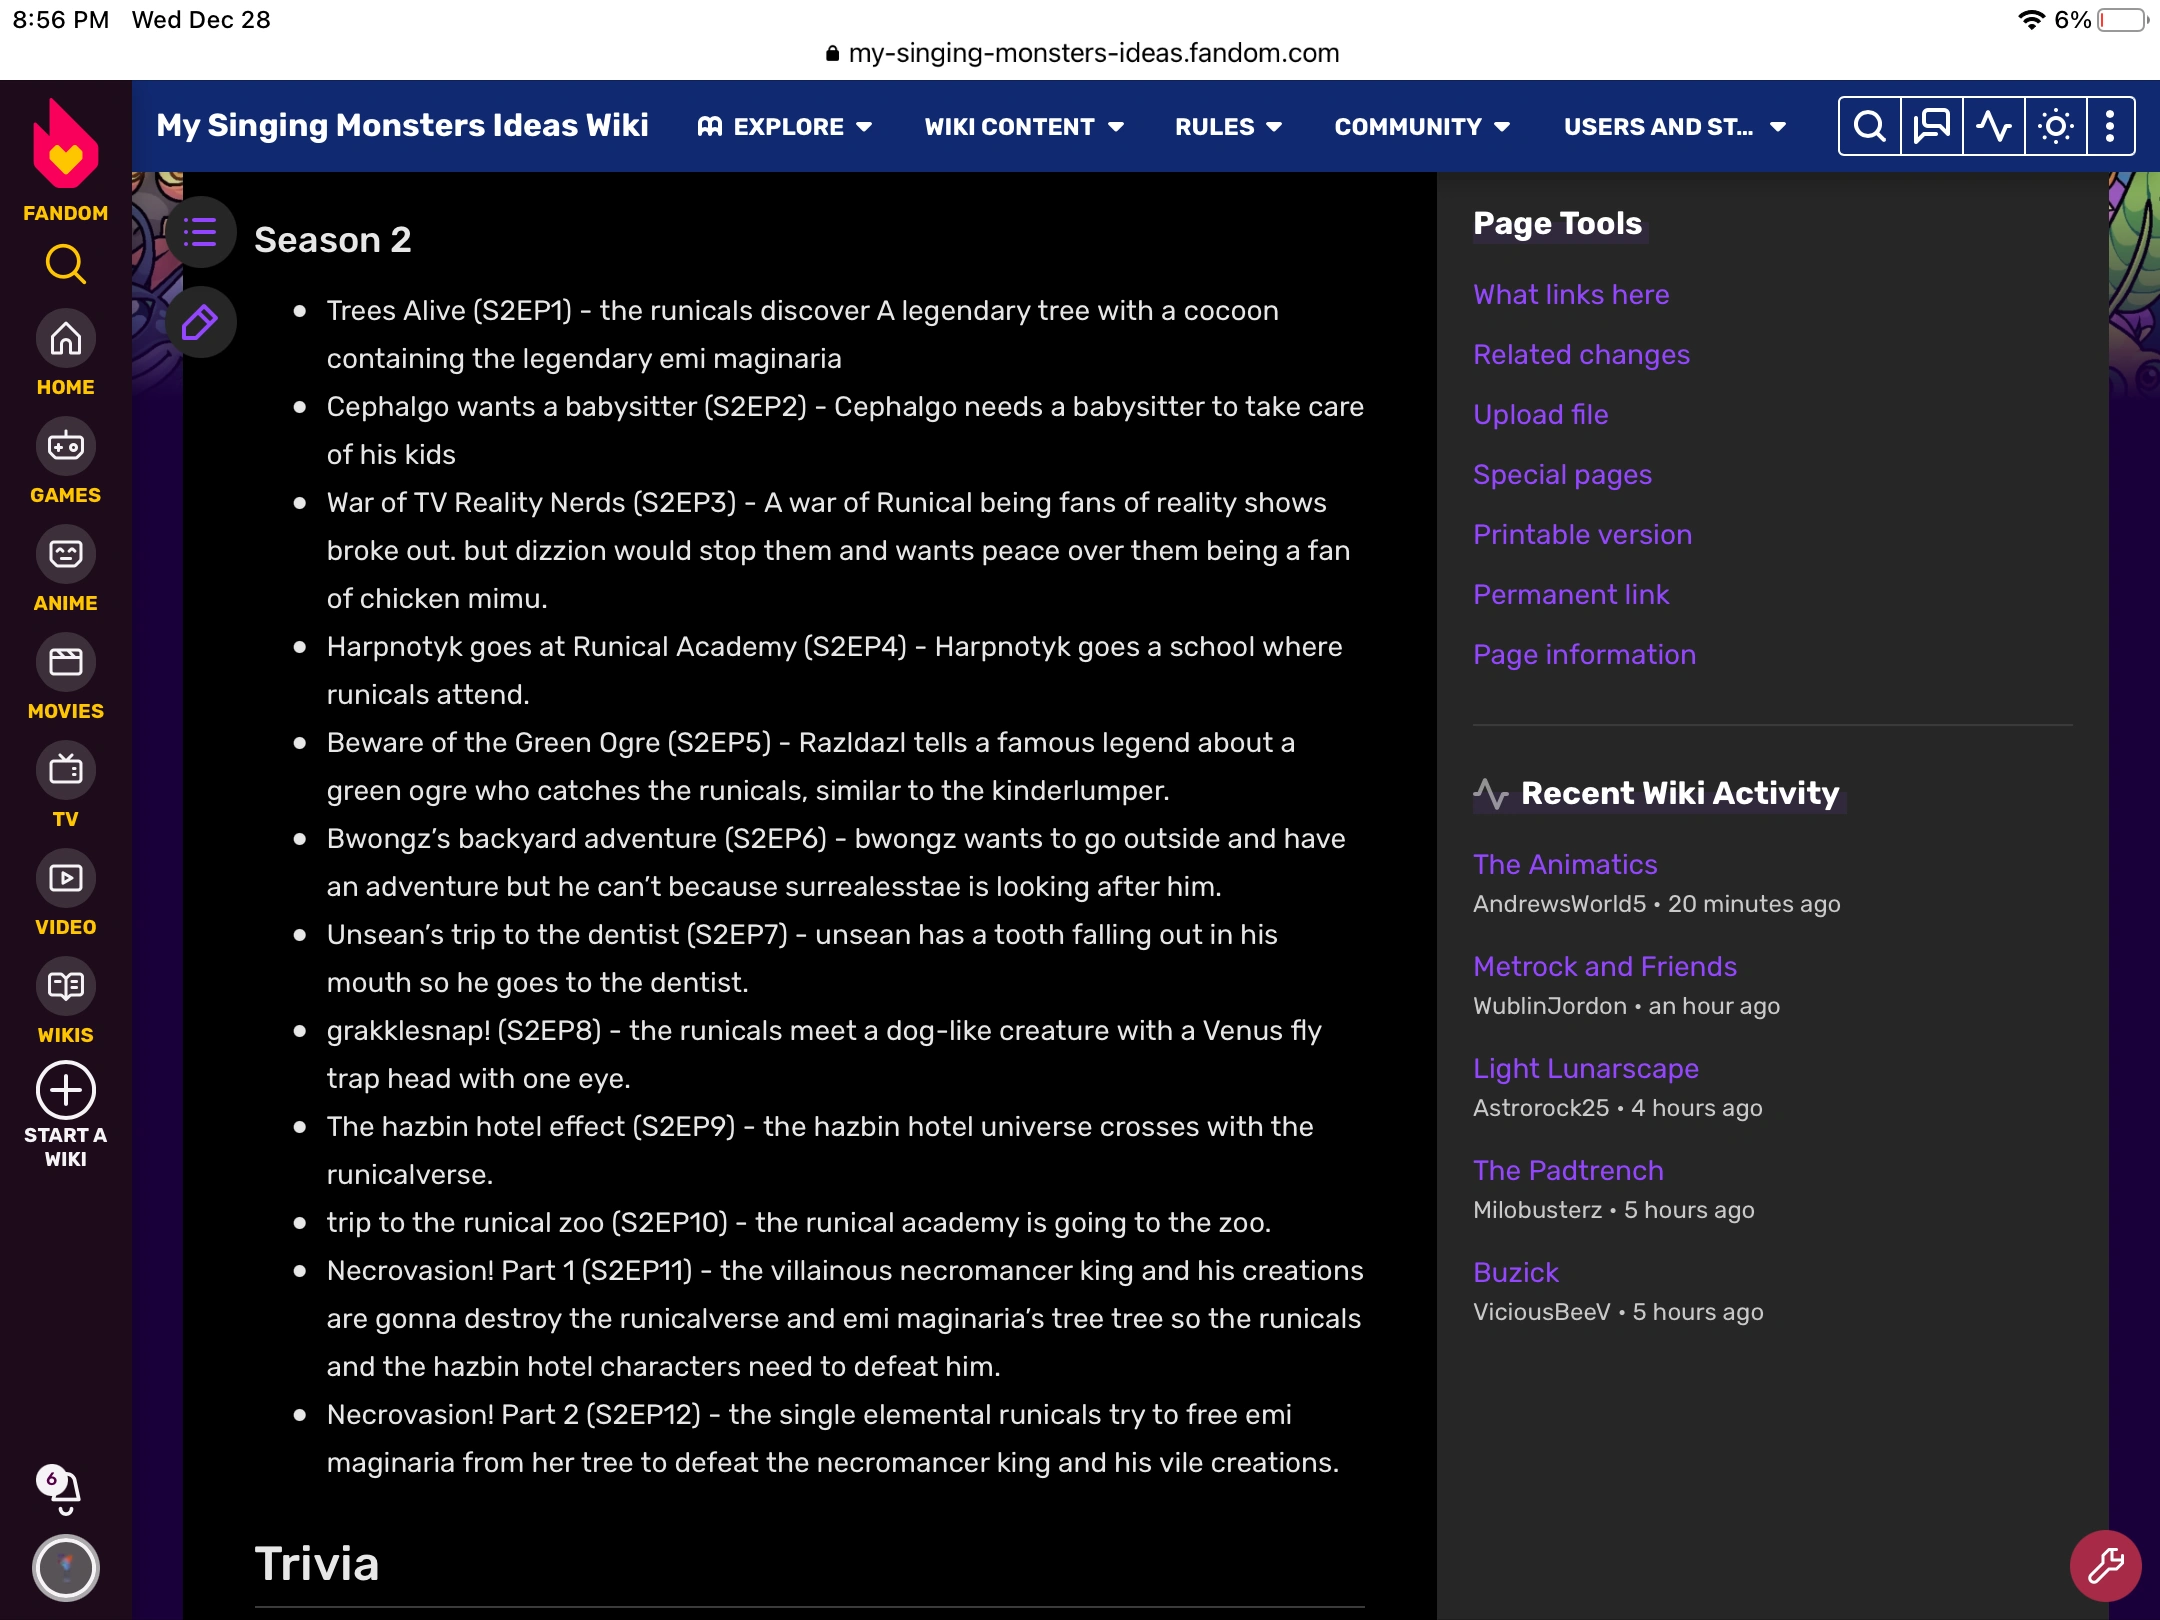The height and width of the screenshot is (1620, 2160).
Task: Open The Animatics recent activity page
Action: (x=1564, y=864)
